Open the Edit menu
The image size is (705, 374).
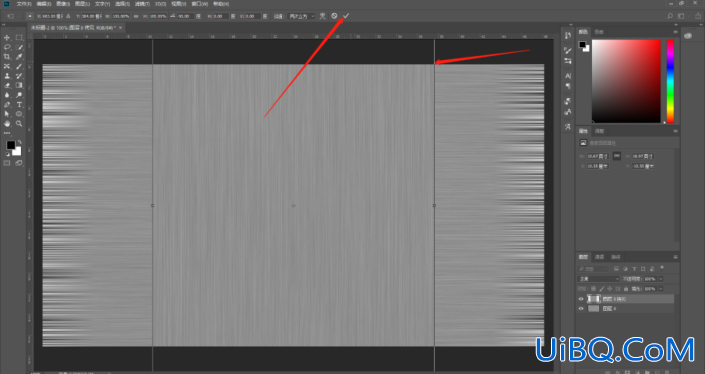tap(44, 4)
